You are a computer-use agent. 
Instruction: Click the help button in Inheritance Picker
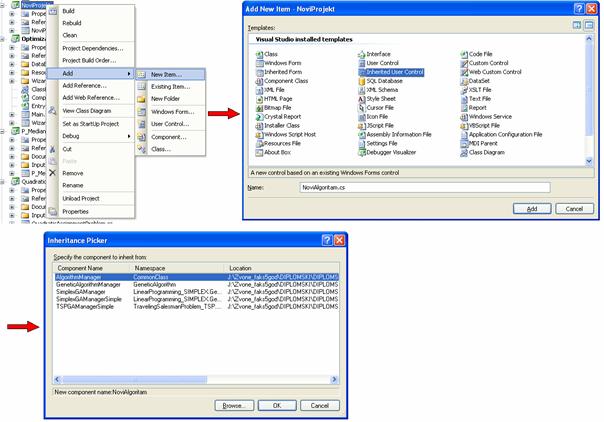click(324, 242)
